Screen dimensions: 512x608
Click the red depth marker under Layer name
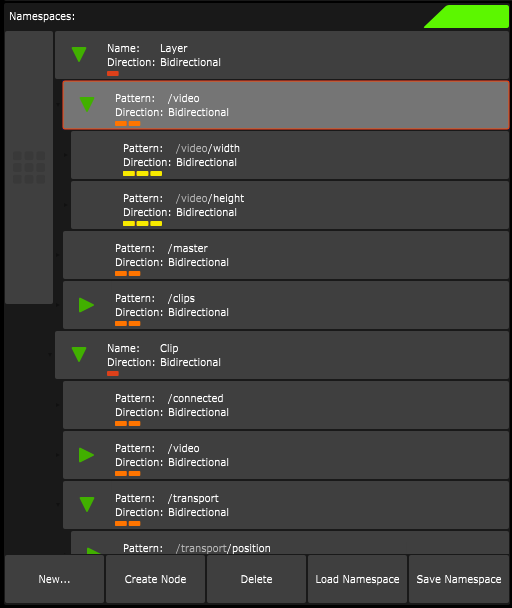click(x=113, y=73)
